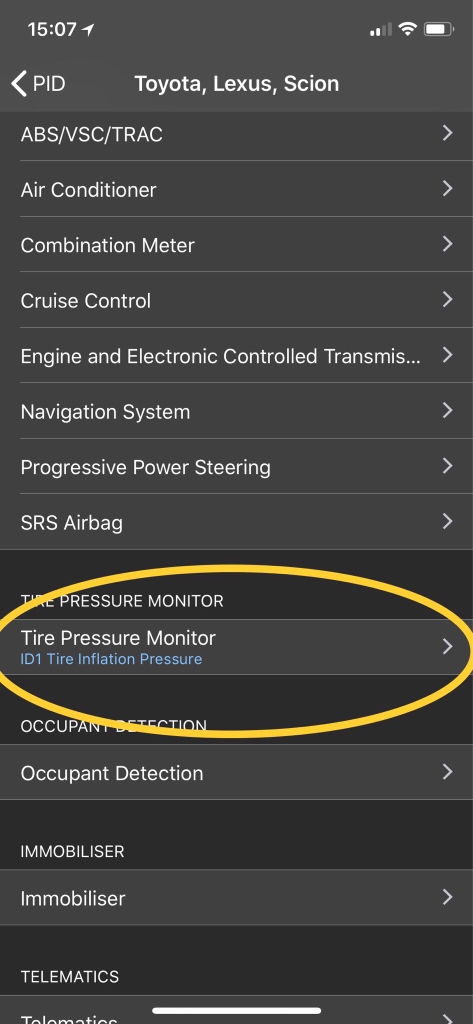Tap the chevron beside Cruise Control
This screenshot has height=1024, width=473.
[448, 300]
